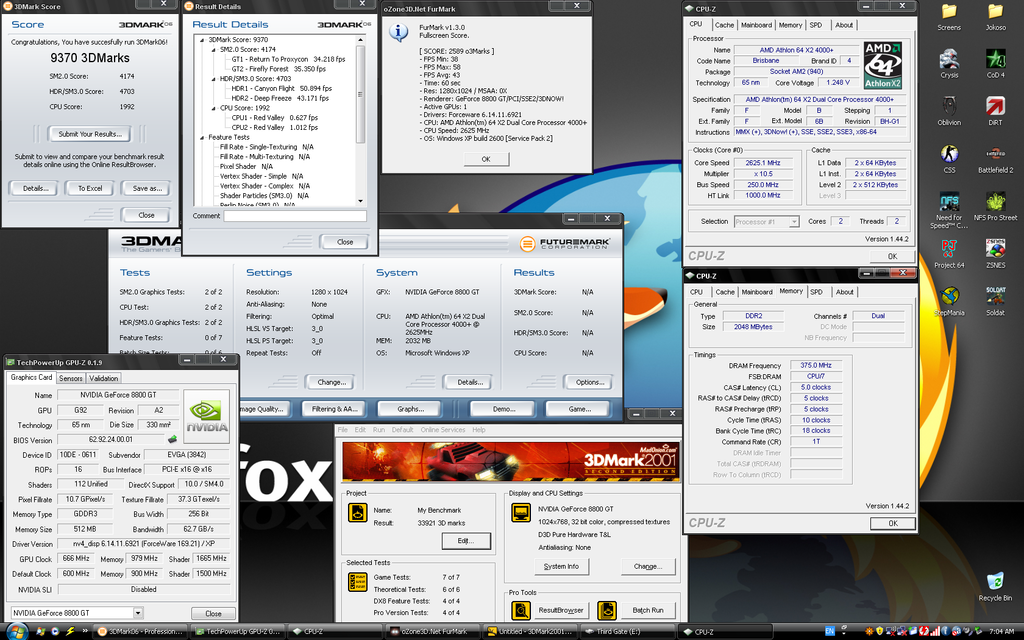Open the GPU selection dropdown in GPU-Z
Image resolution: width=1024 pixels, height=640 pixels.
pos(138,613)
